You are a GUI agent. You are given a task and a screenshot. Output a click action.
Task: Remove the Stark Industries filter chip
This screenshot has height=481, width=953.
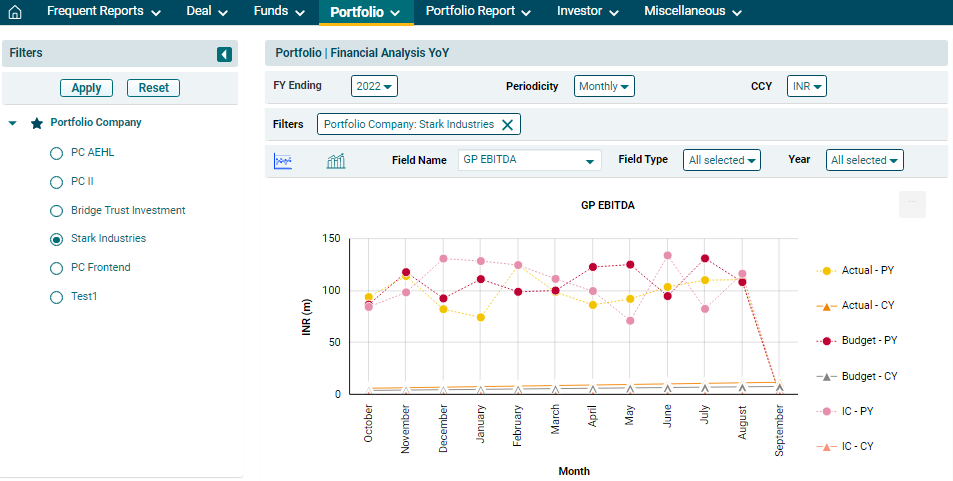click(x=507, y=125)
